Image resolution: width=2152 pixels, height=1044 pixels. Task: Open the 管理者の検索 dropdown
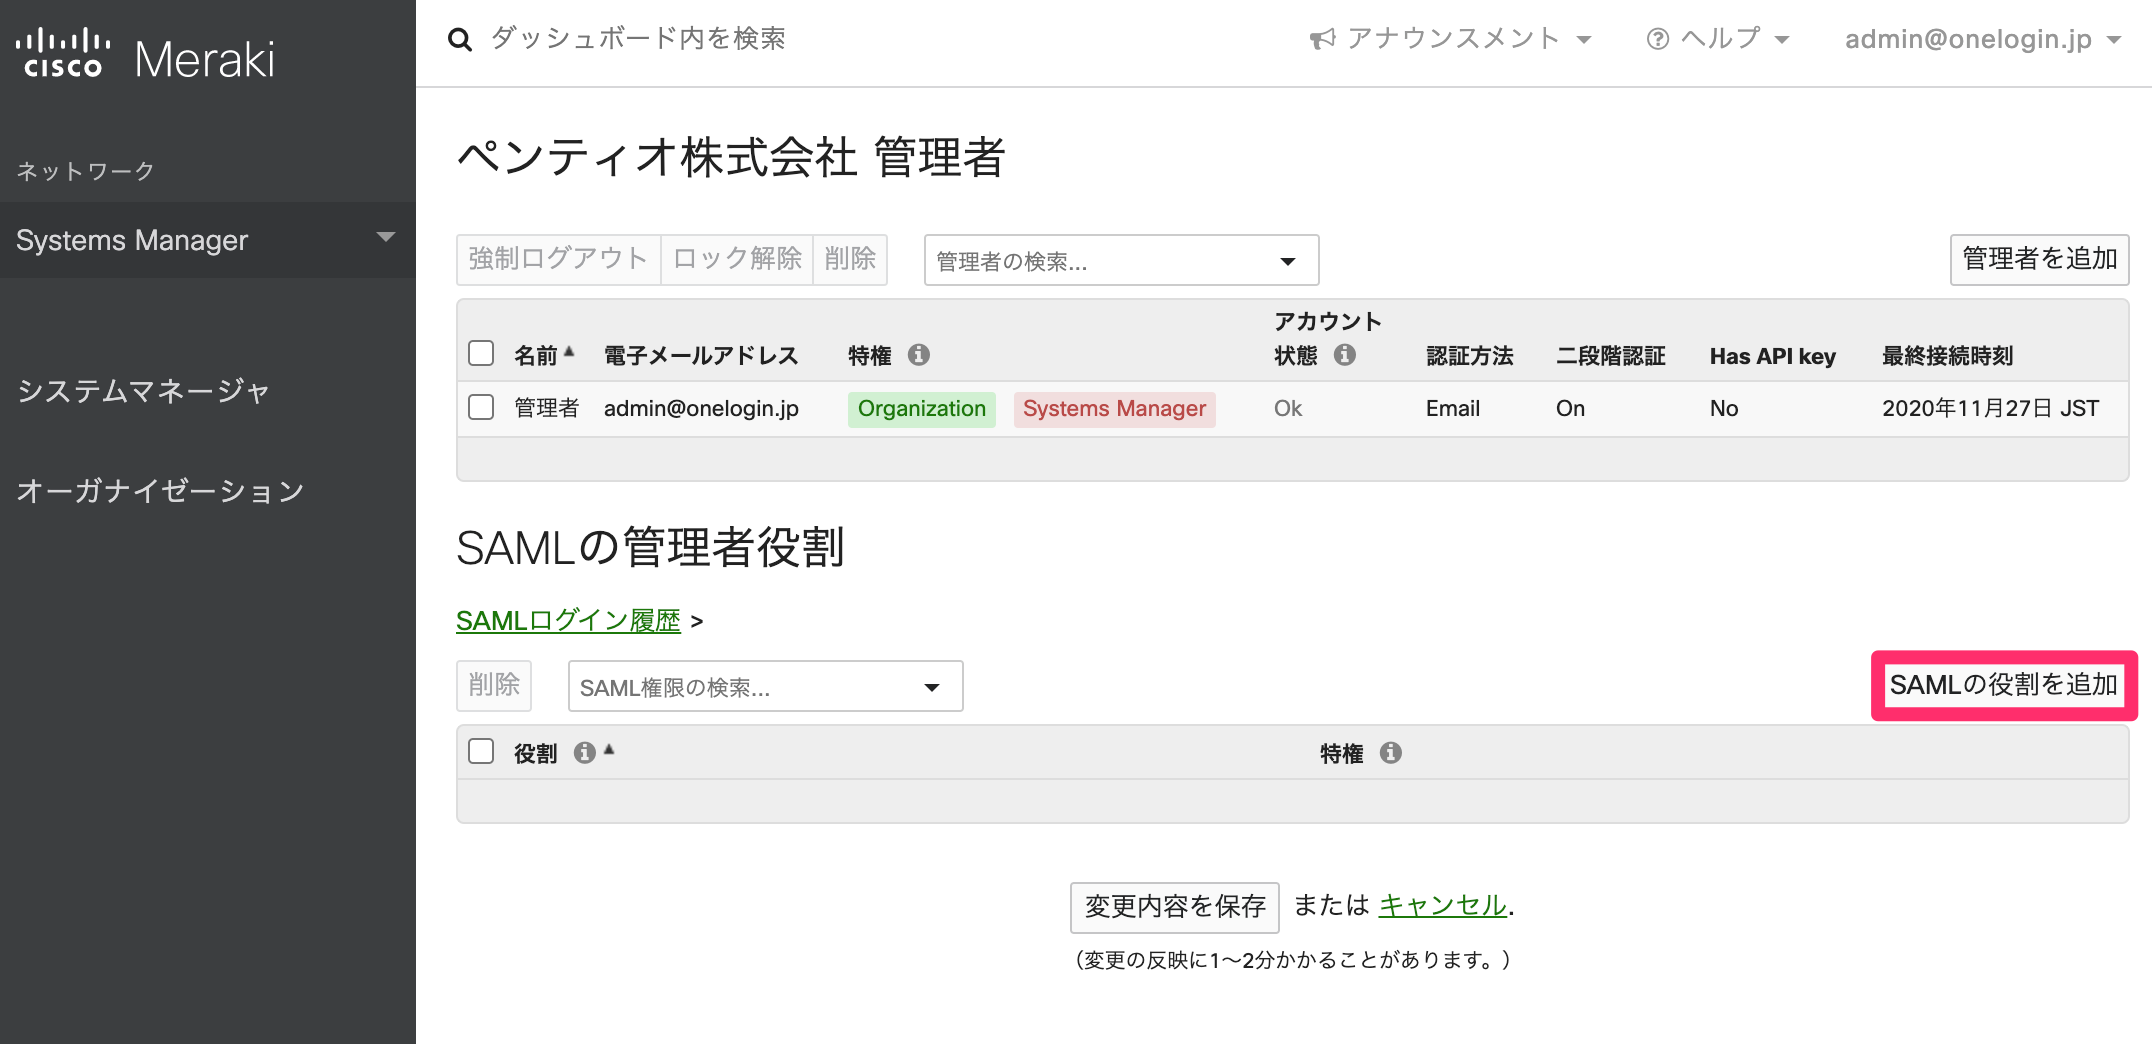tap(1121, 261)
